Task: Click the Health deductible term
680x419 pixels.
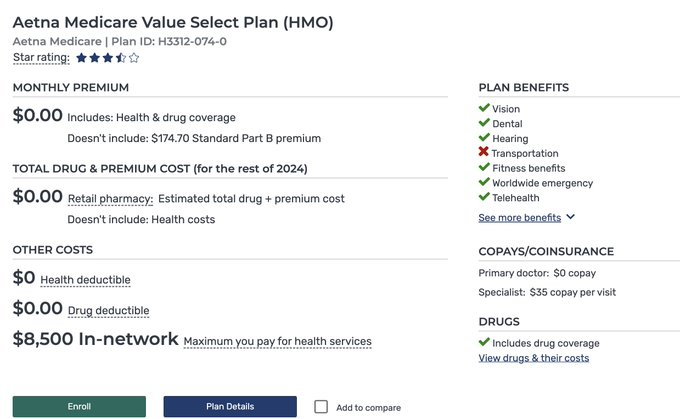Action: 85,280
